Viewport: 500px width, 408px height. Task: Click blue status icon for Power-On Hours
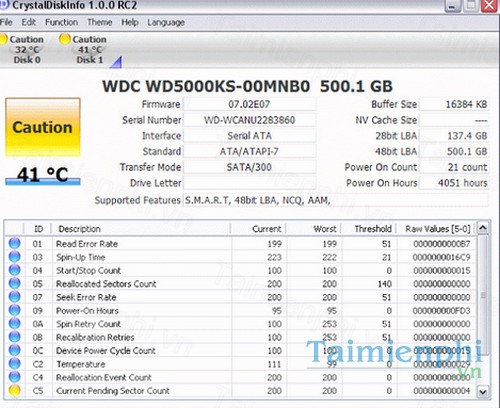(x=14, y=310)
